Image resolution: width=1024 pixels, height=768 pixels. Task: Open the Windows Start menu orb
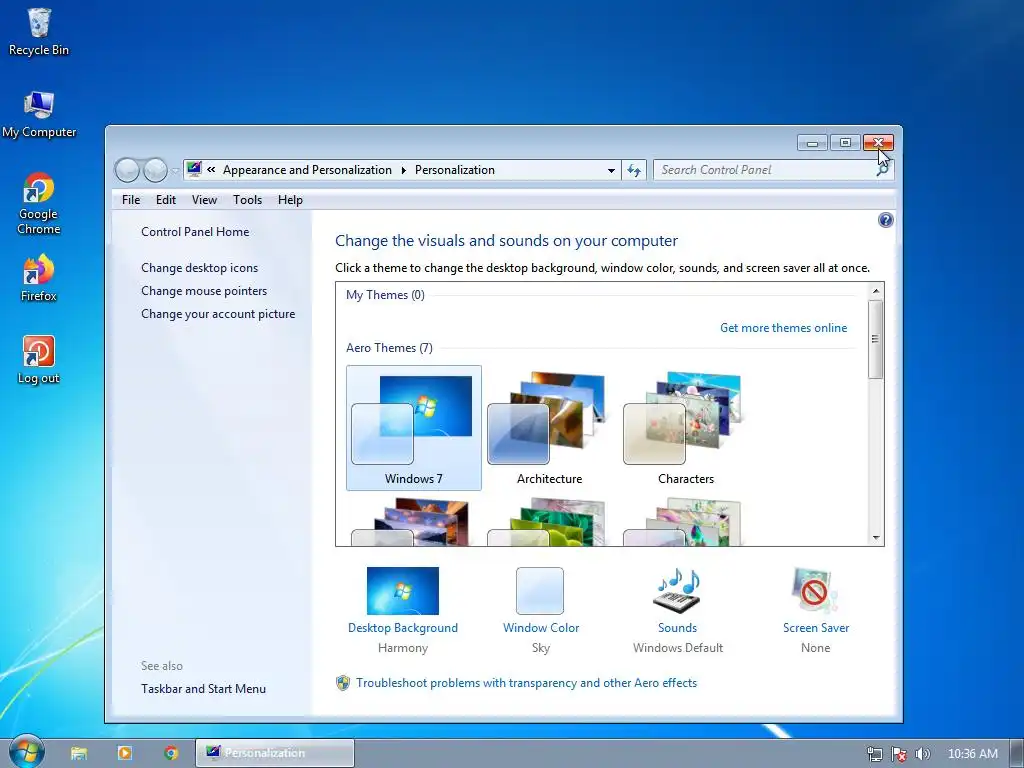click(26, 752)
